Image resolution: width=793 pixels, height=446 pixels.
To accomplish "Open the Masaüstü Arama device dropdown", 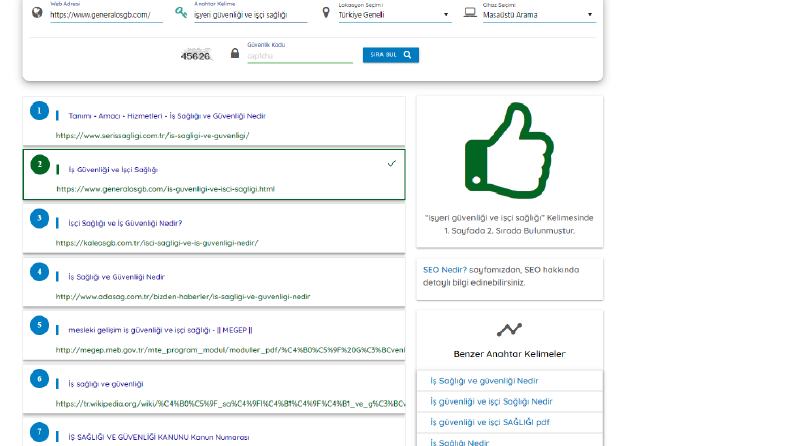I will pos(539,15).
